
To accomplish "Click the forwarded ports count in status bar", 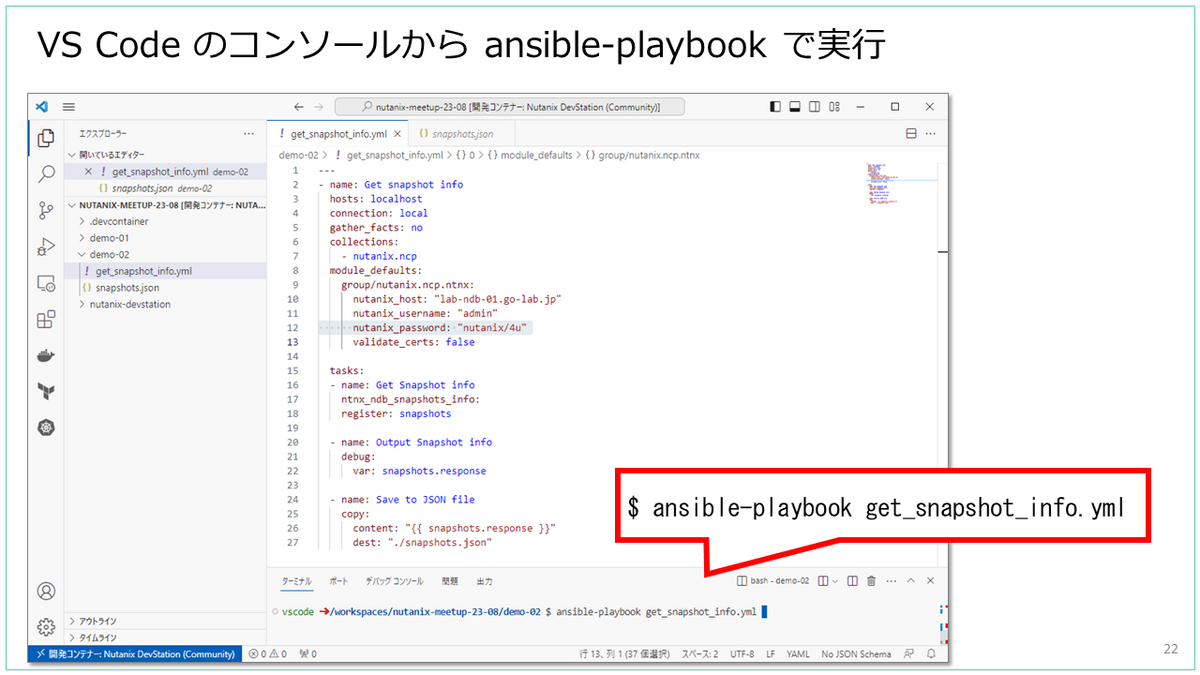I will [307, 654].
